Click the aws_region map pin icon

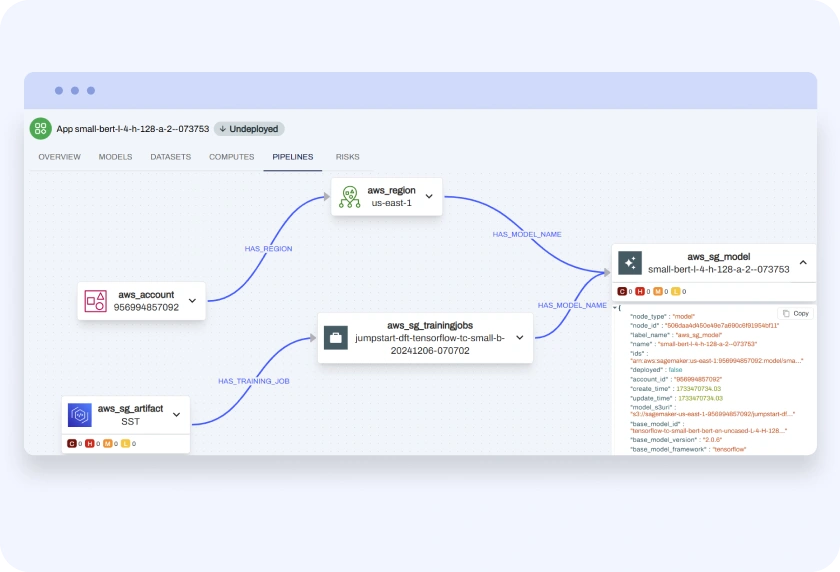(349, 197)
